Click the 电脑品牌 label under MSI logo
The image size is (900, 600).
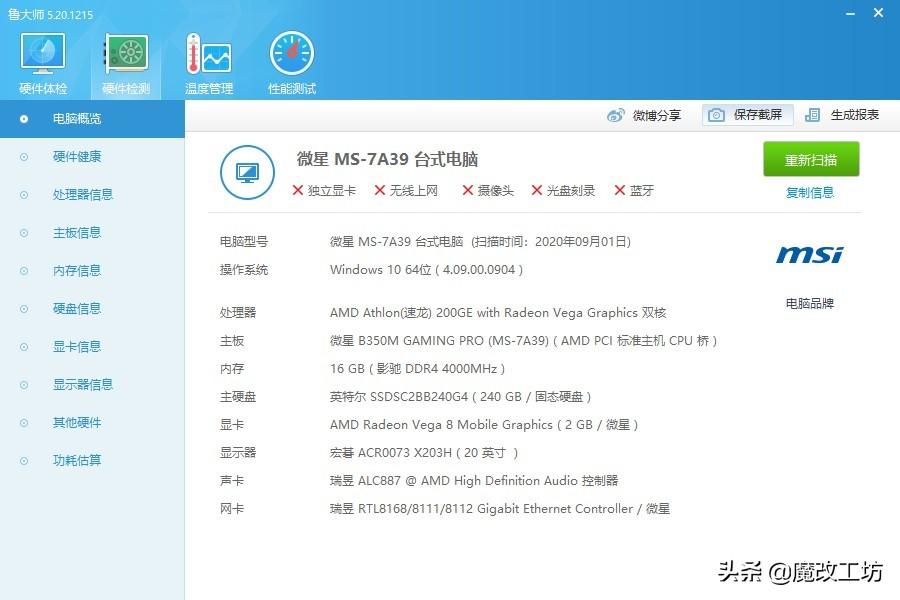point(810,303)
